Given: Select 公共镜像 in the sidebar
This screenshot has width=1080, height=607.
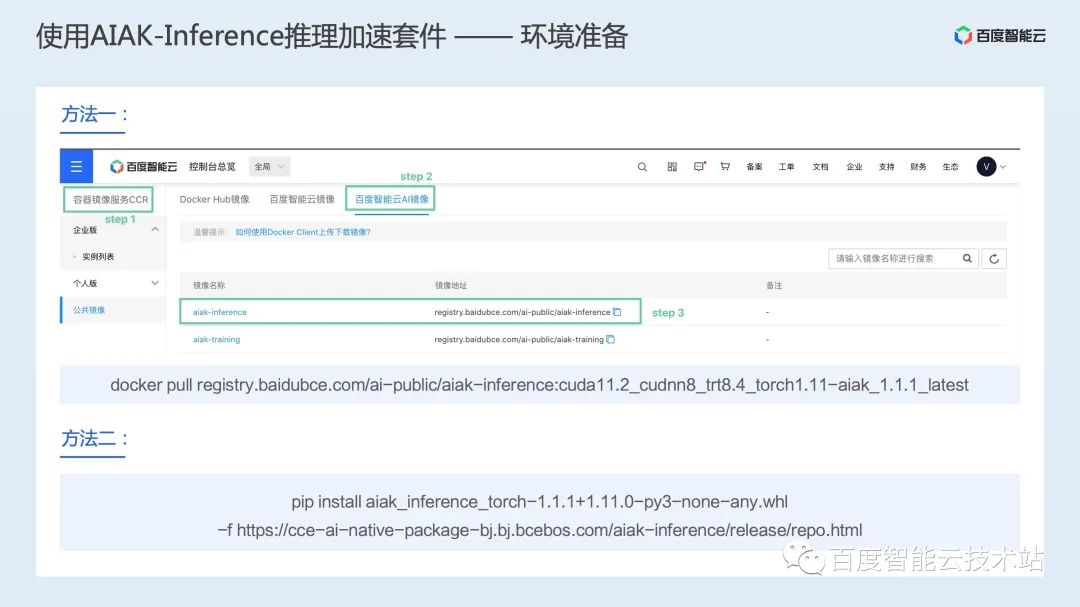Looking at the screenshot, I should click(89, 310).
